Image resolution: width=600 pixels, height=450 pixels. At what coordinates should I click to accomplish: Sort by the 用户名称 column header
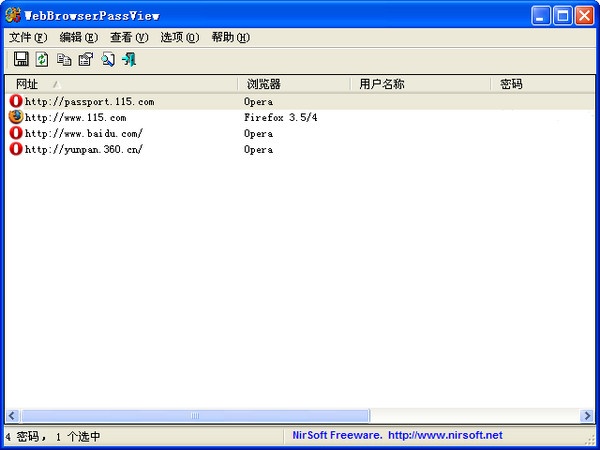tap(420, 84)
